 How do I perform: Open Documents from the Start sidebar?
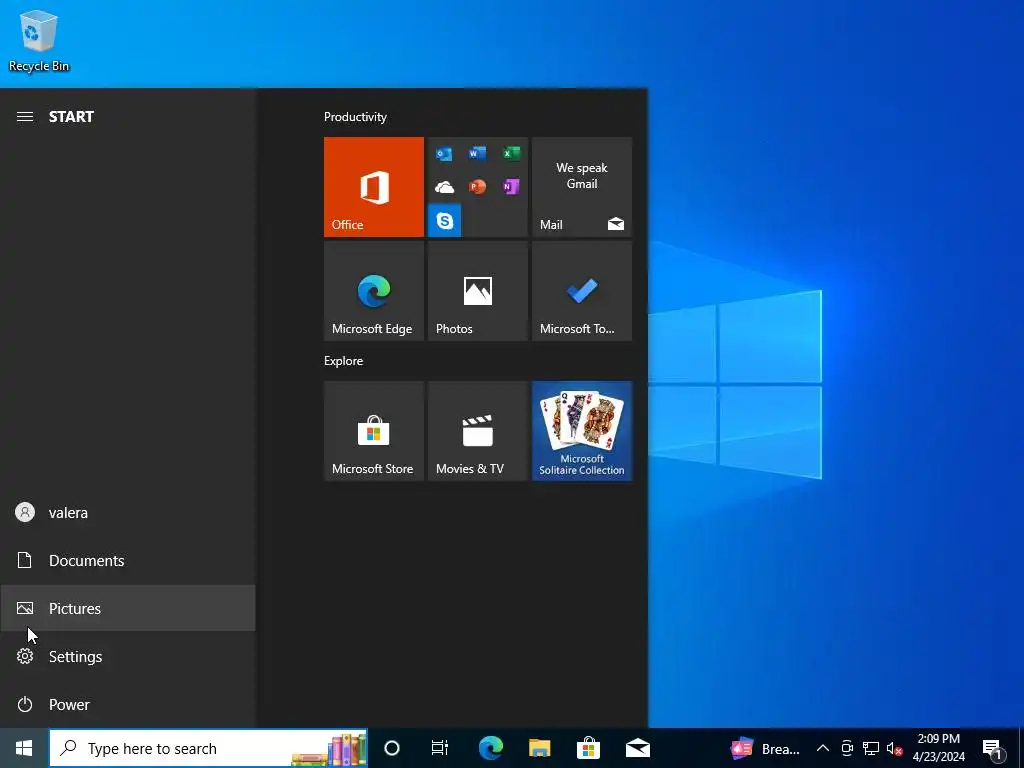tap(128, 560)
